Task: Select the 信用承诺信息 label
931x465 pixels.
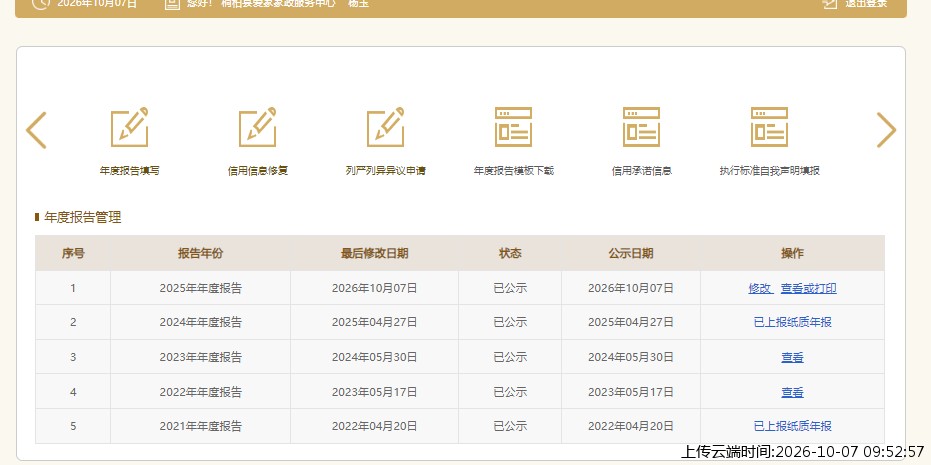Action: click(641, 171)
